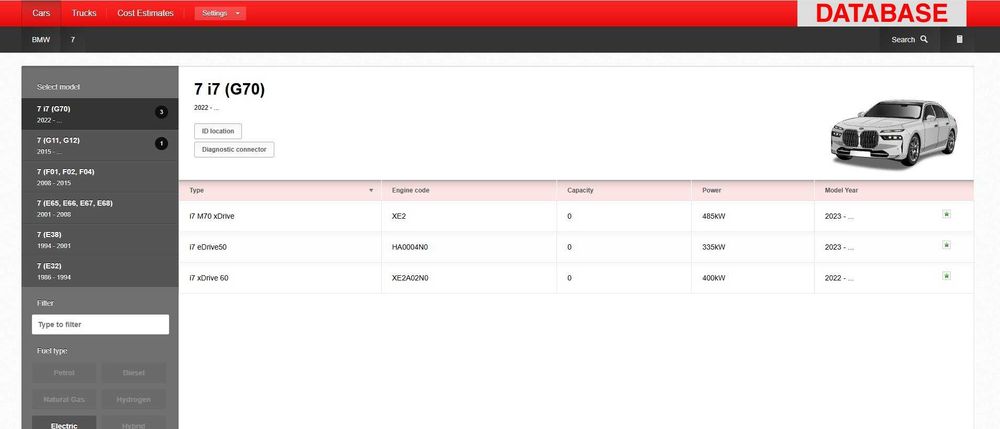Click the count badge on 7 (G11, G12)

click(x=161, y=144)
